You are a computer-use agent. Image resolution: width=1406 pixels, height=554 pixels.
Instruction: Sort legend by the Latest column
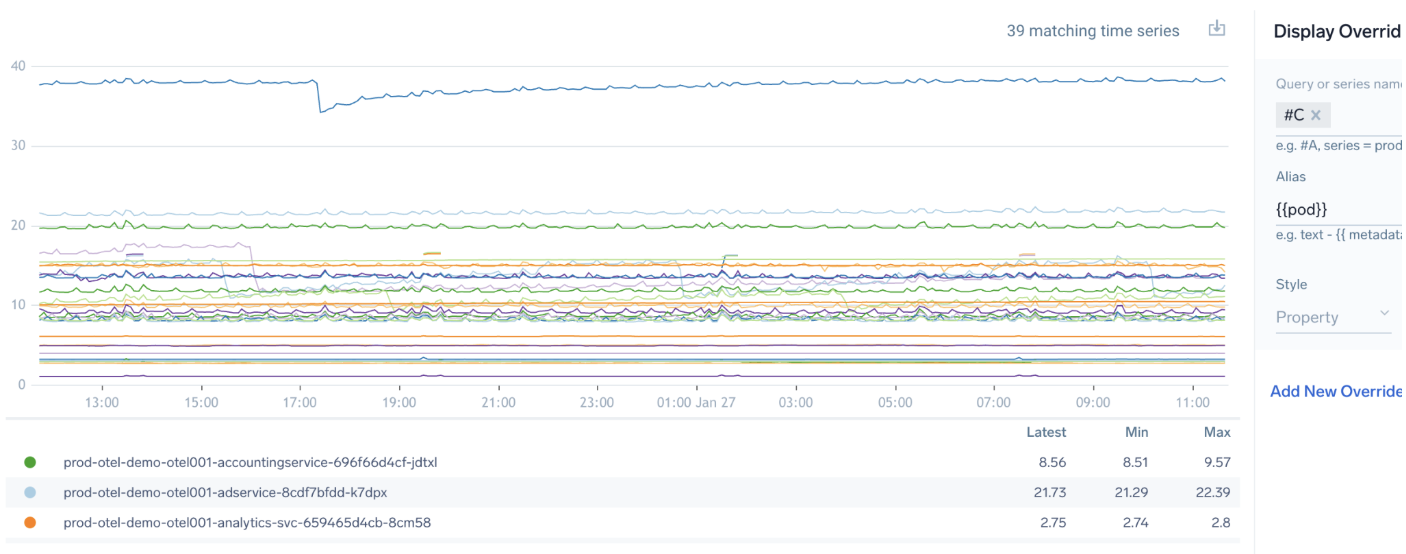click(x=1046, y=433)
